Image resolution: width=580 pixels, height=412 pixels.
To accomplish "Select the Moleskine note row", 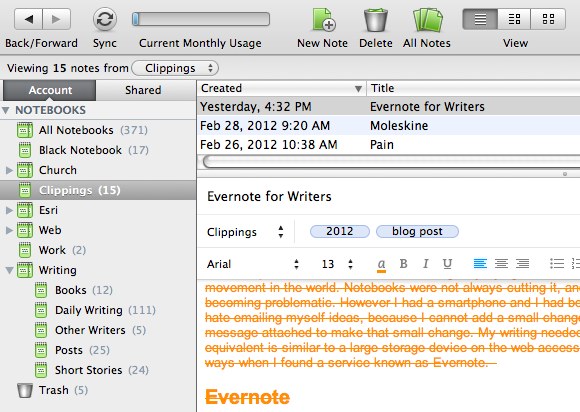I will [388, 126].
